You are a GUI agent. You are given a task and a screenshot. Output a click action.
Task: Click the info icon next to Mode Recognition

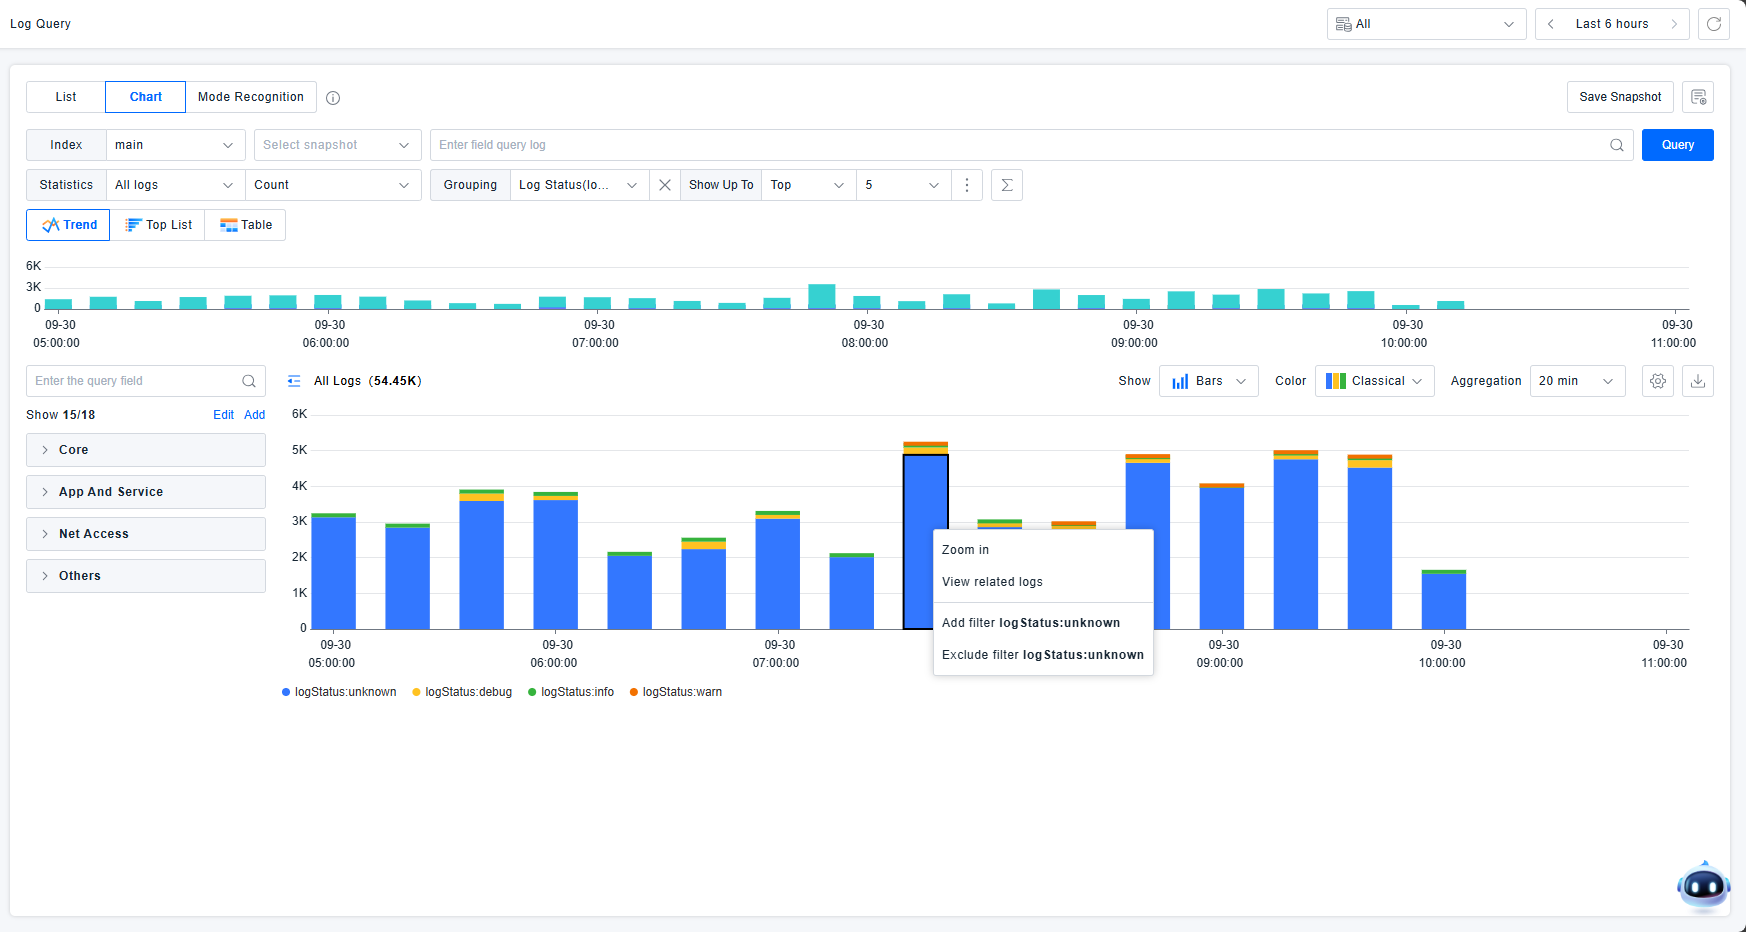pyautogui.click(x=333, y=98)
